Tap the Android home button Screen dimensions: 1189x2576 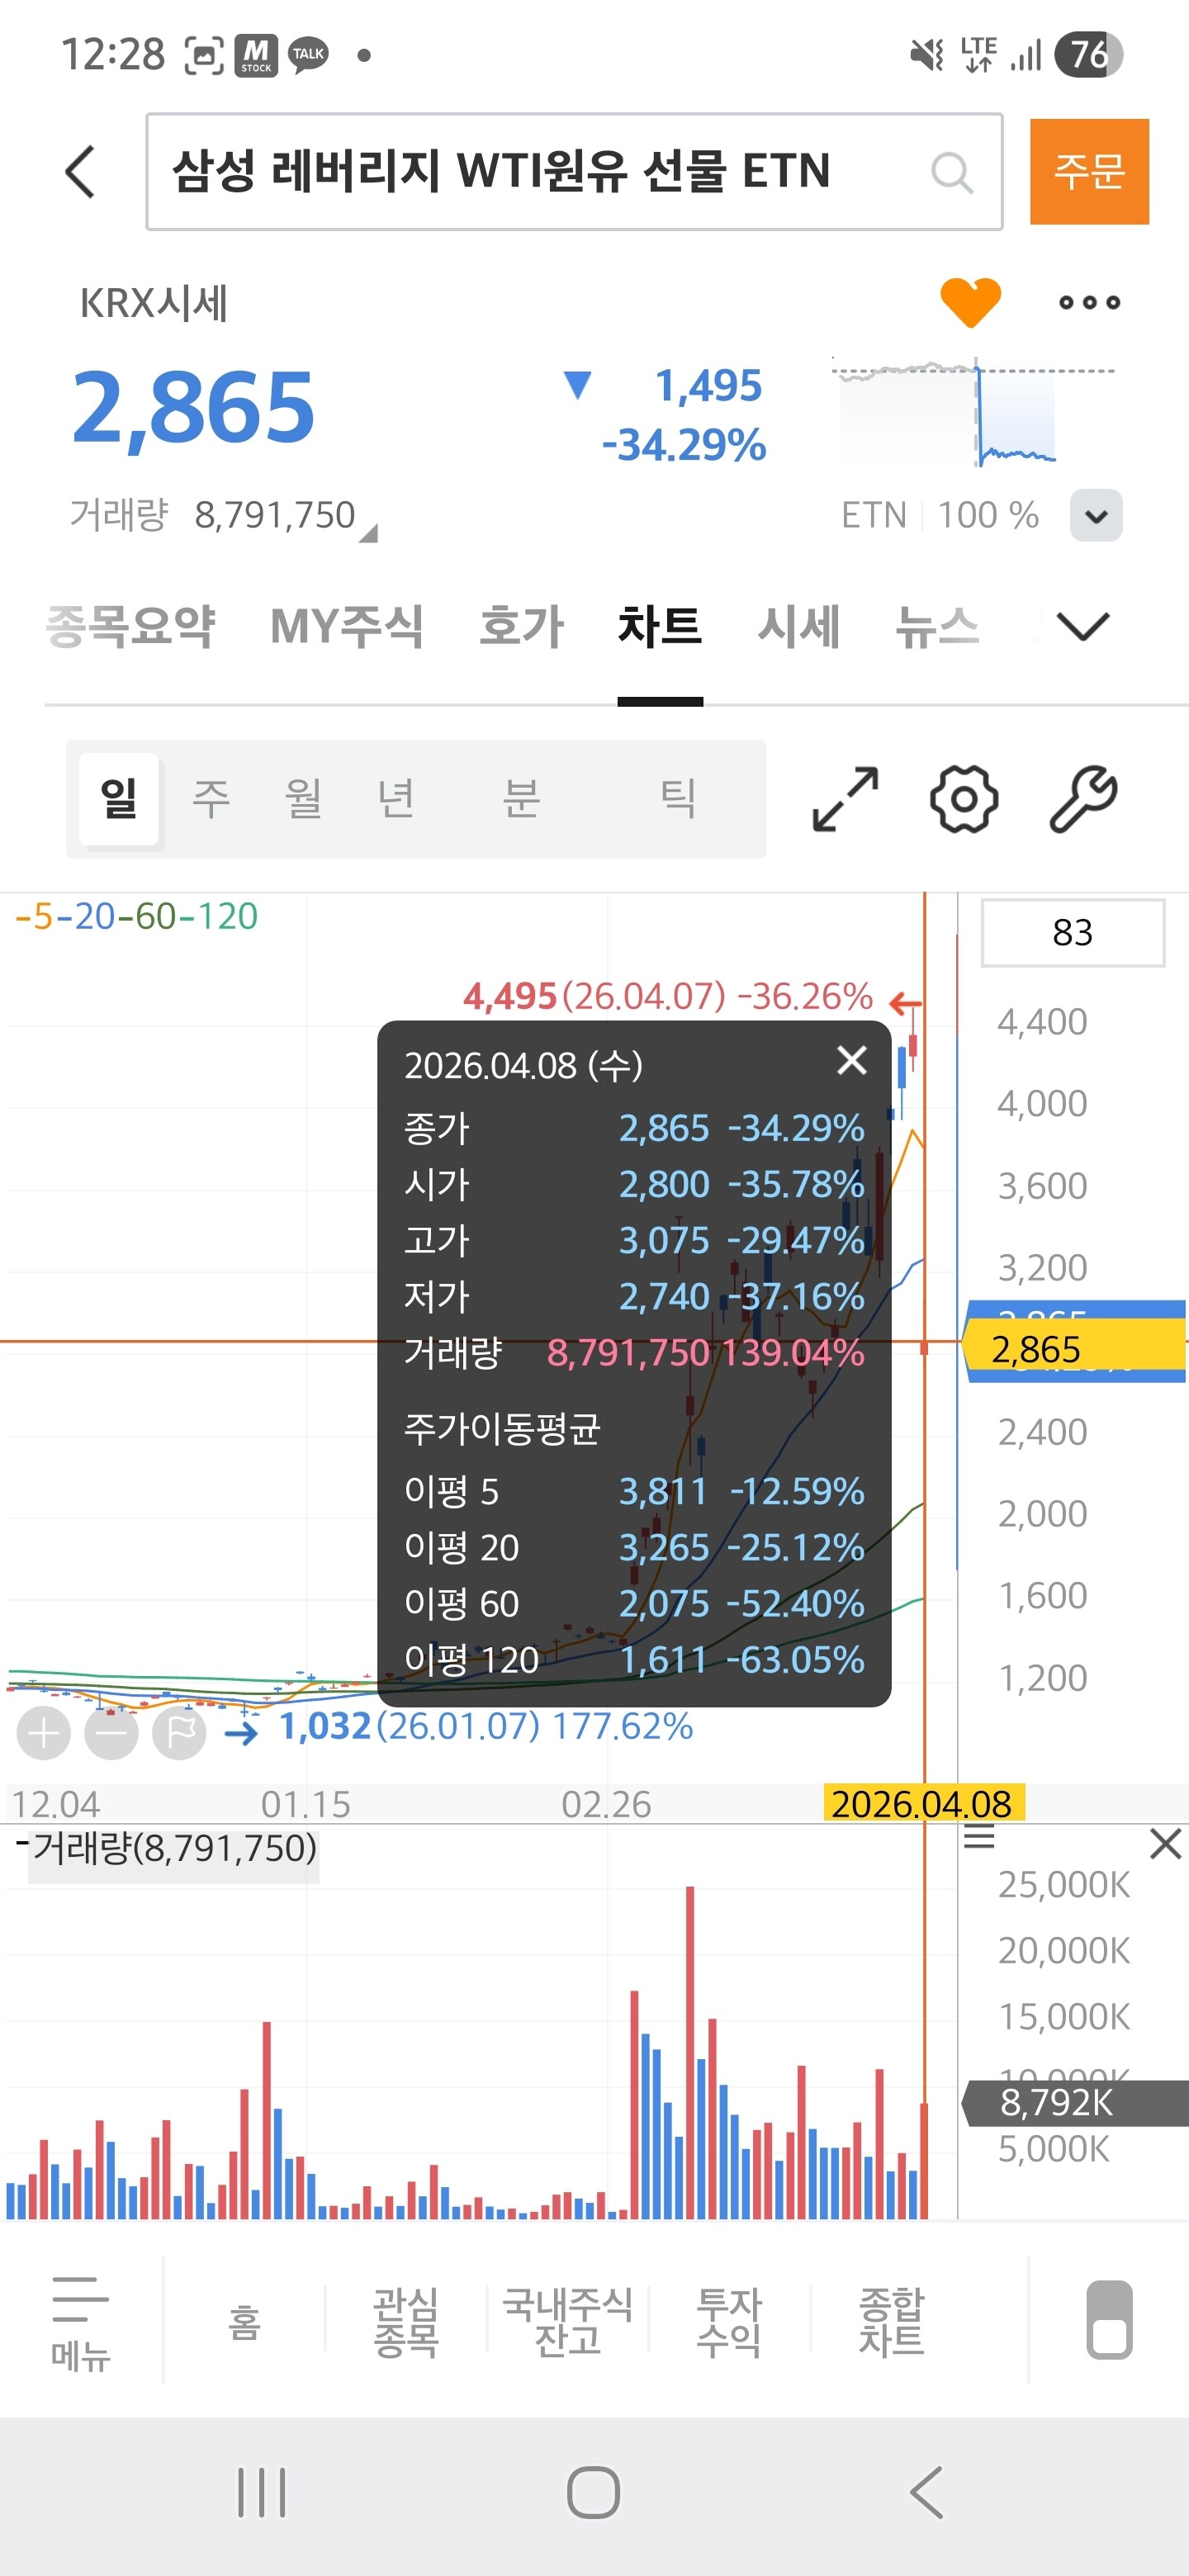tap(594, 2492)
